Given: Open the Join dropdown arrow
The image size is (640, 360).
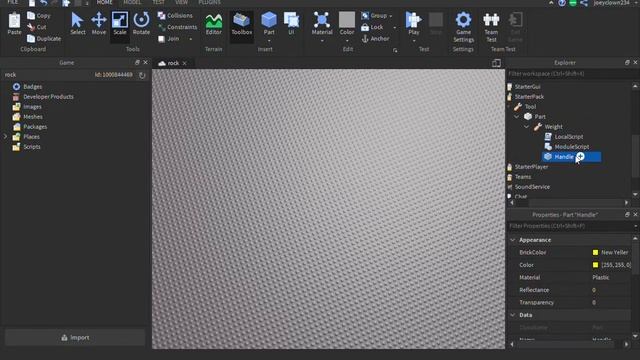Looking at the screenshot, I should (x=191, y=39).
